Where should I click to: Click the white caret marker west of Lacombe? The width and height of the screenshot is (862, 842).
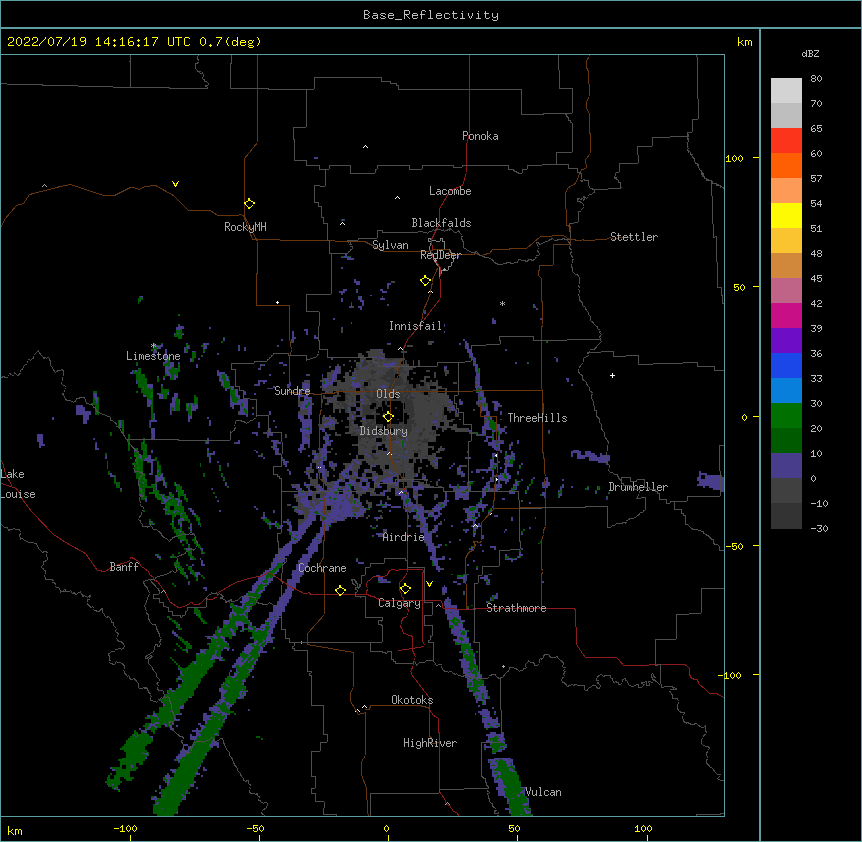[397, 198]
